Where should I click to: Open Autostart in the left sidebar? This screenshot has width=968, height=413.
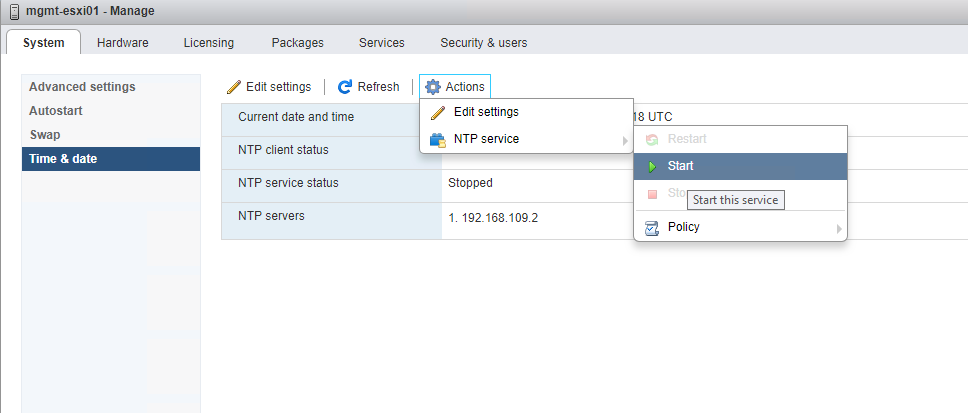pyautogui.click(x=56, y=111)
